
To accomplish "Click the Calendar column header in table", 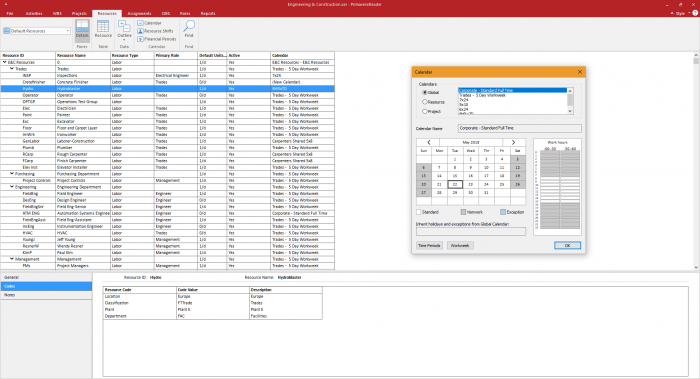I will (302, 55).
